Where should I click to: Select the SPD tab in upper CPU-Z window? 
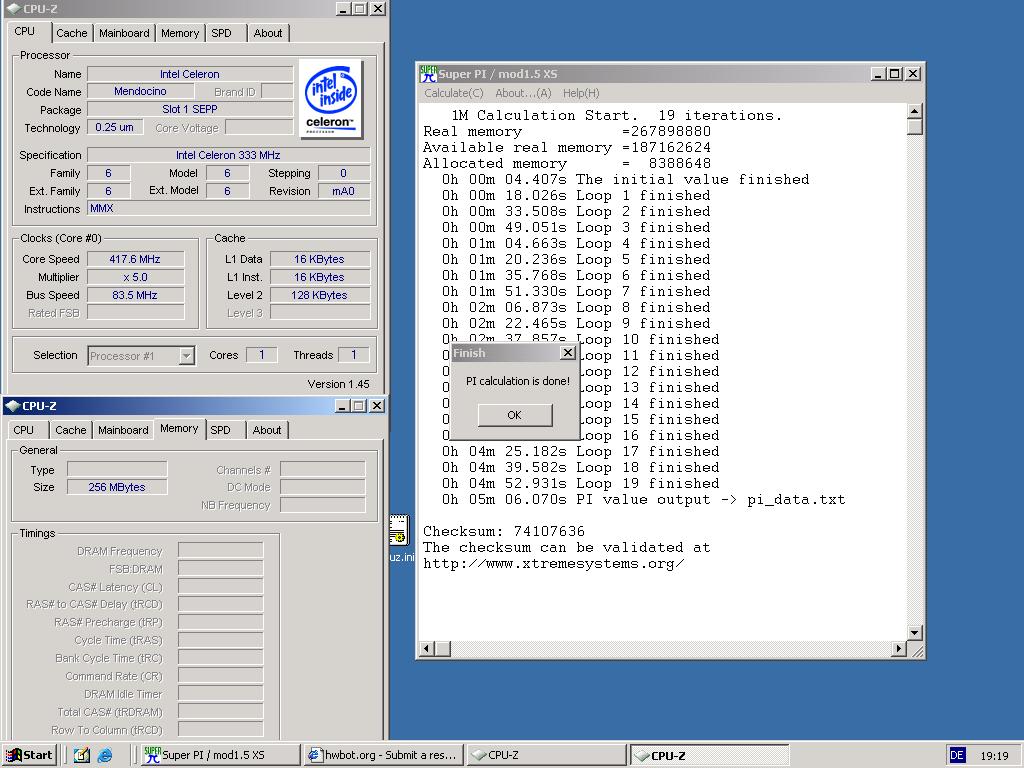pos(221,33)
